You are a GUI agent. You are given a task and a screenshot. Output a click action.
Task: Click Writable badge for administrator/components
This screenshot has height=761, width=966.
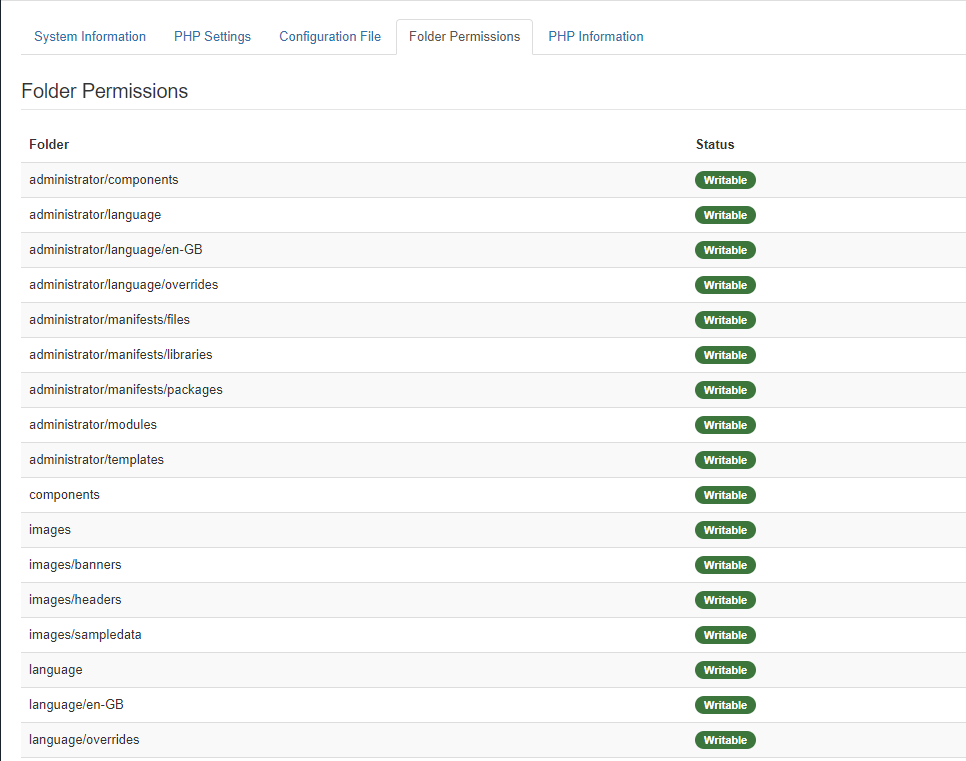click(725, 180)
